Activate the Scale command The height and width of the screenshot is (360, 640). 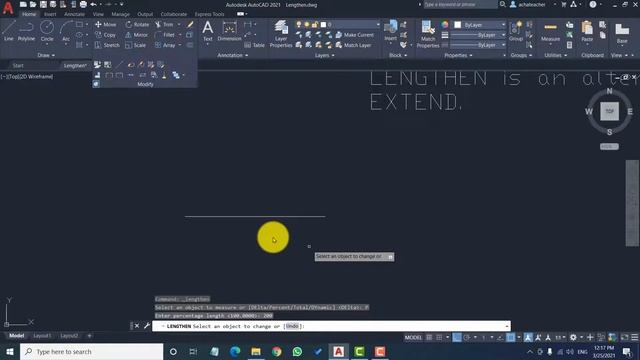click(x=136, y=45)
